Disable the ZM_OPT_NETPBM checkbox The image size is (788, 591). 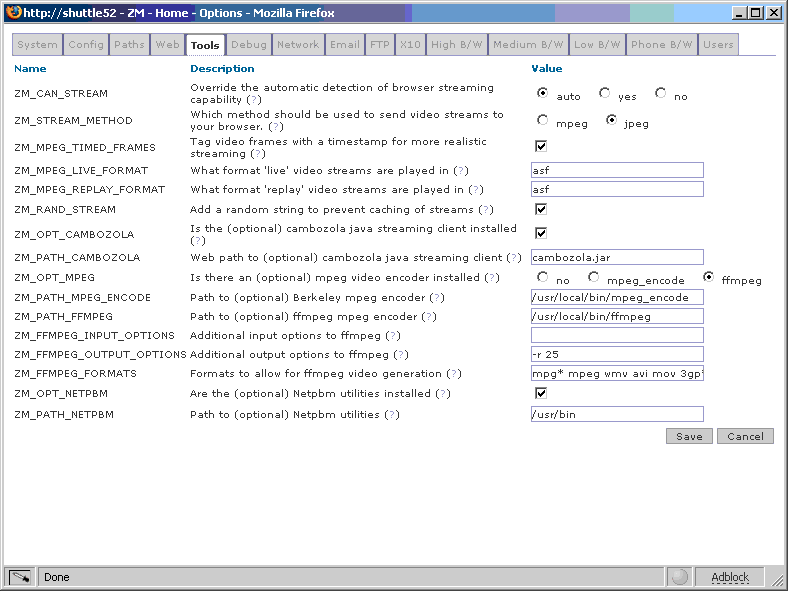[x=541, y=393]
